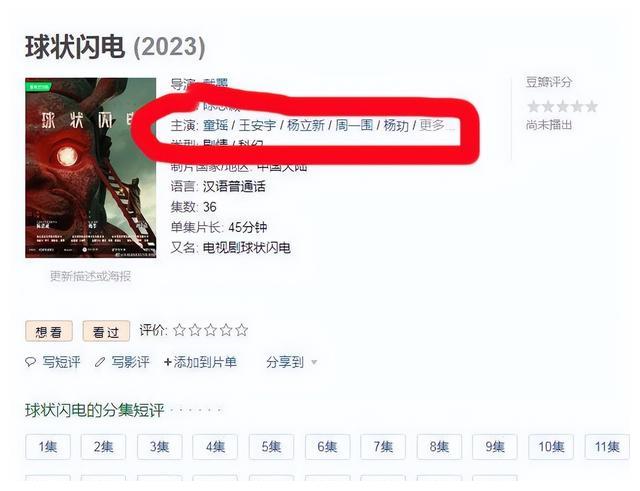This screenshot has width=640, height=491.
Task: Mark as 看过
Action: tap(106, 331)
